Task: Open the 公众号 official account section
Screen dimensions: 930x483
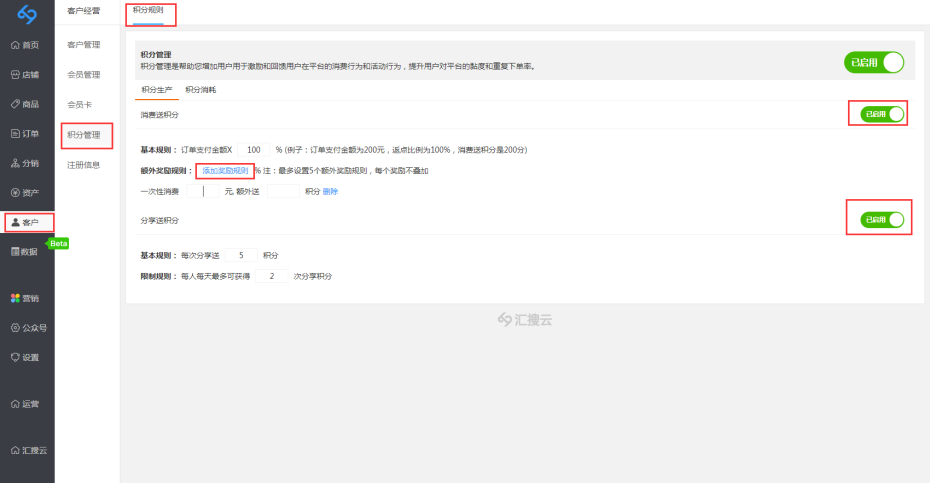Action: (x=29, y=327)
